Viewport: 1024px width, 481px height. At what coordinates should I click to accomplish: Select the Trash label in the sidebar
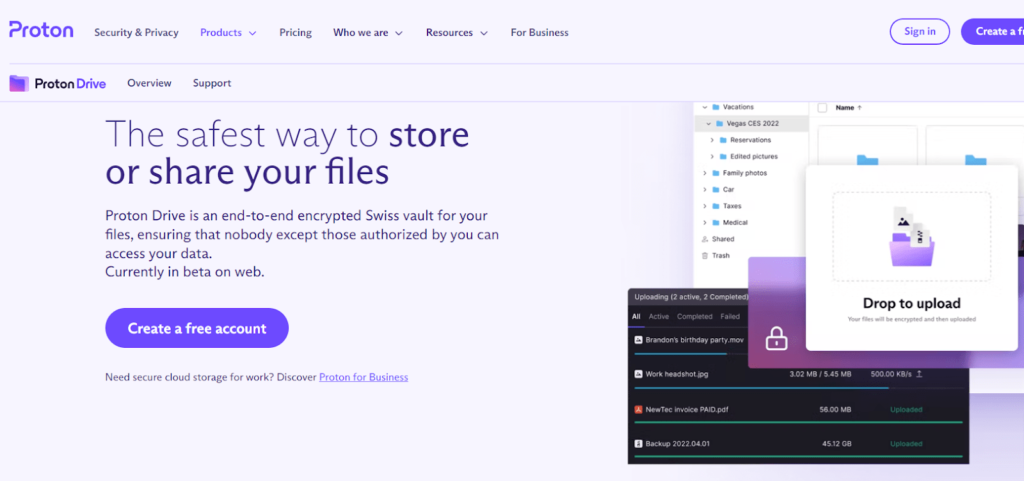721,256
